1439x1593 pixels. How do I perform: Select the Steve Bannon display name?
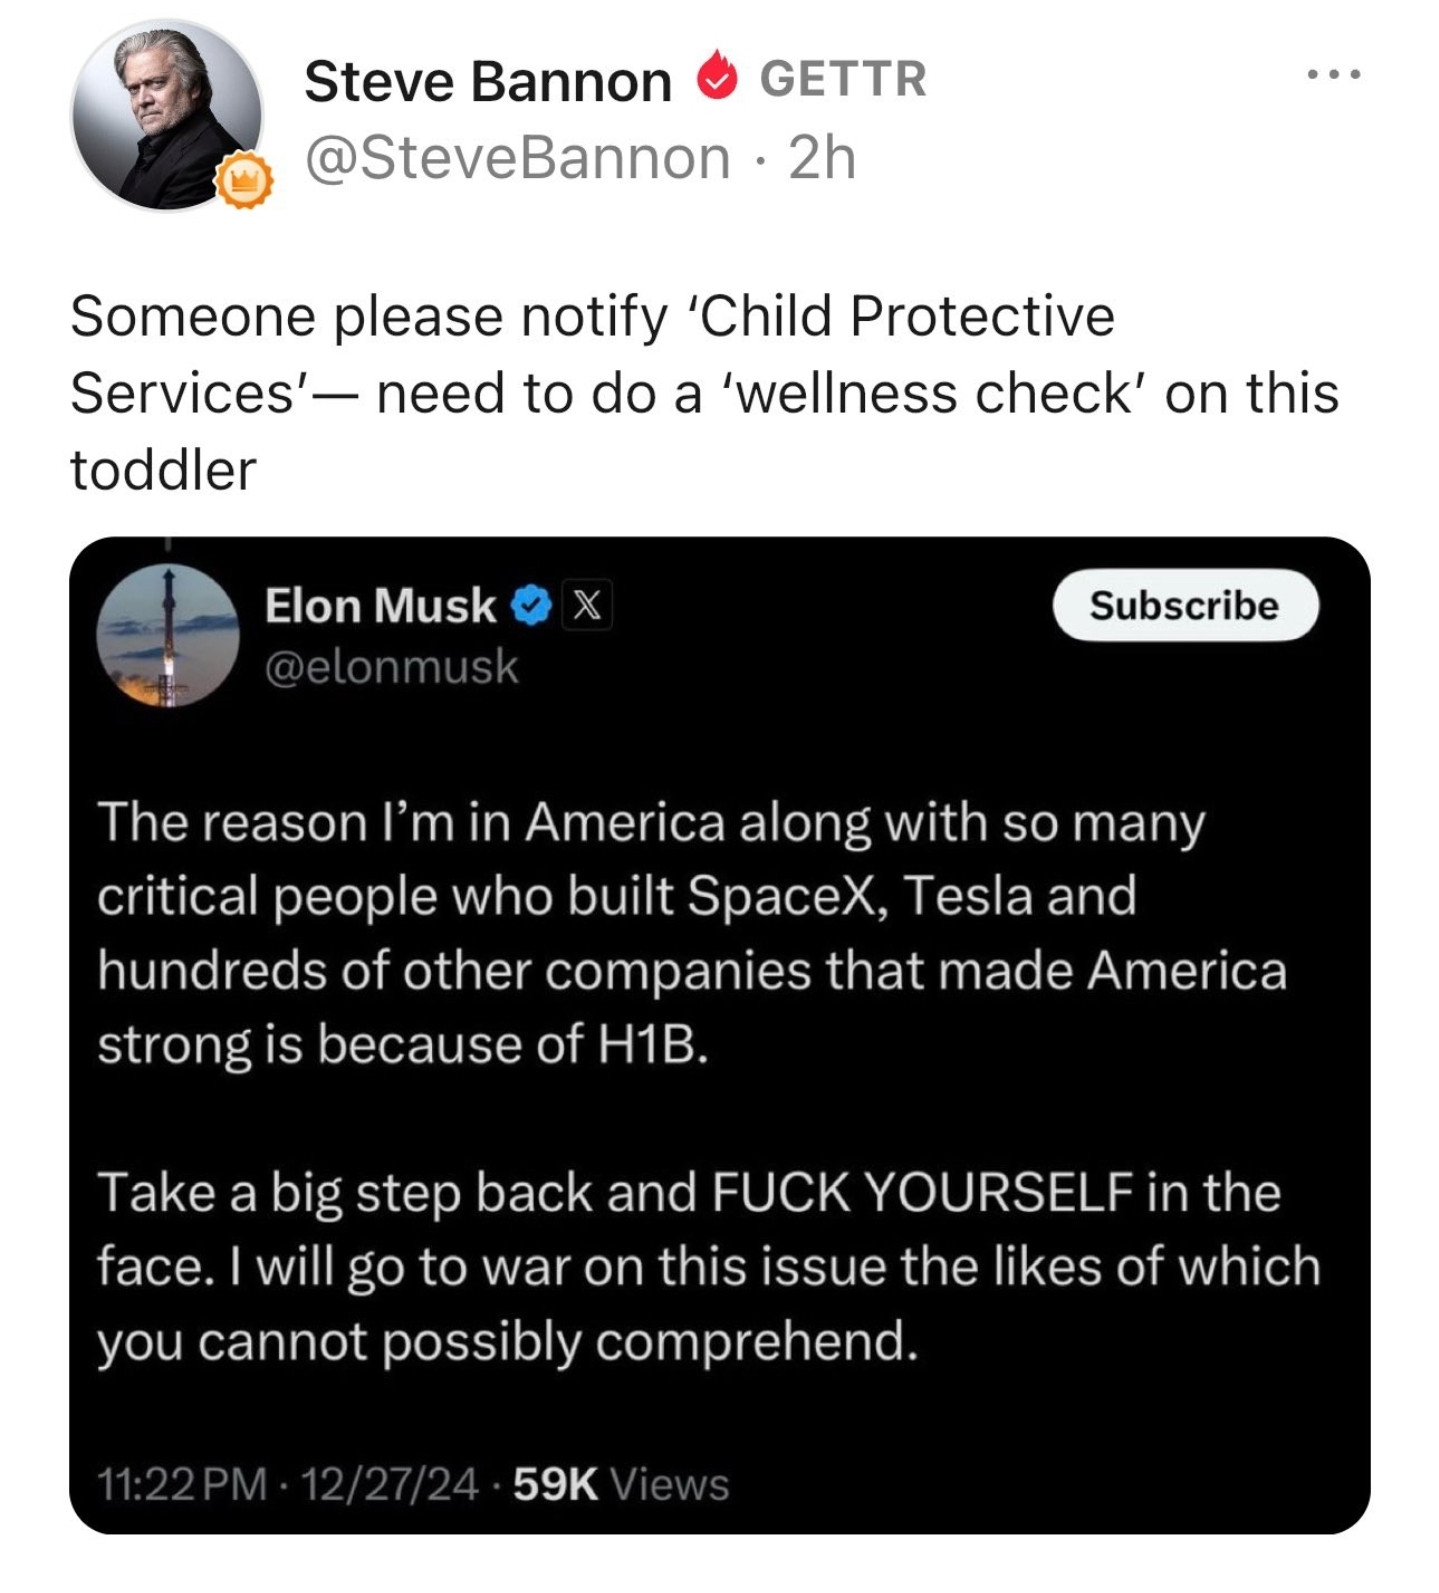(x=488, y=81)
